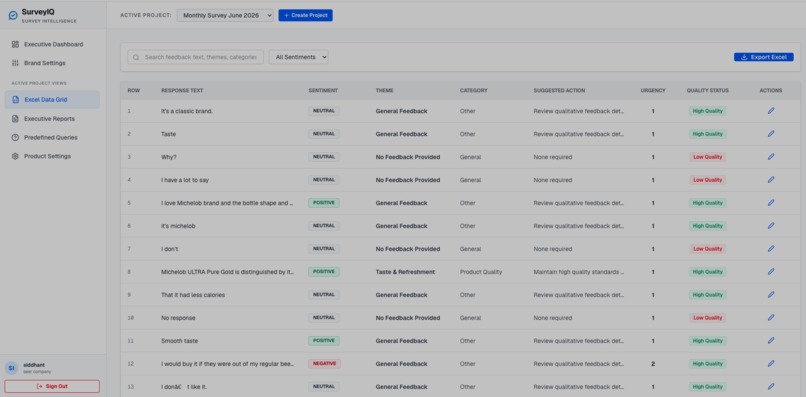
Task: Click the "No response" response text
Action: pos(178,318)
